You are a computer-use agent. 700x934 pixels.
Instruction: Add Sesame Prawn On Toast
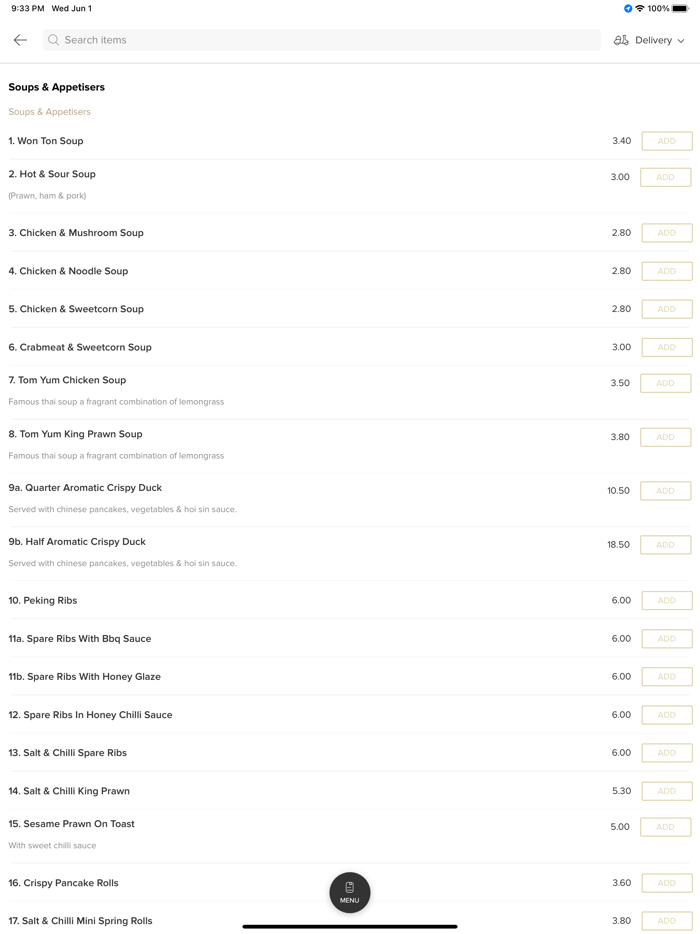pyautogui.click(x=666, y=827)
